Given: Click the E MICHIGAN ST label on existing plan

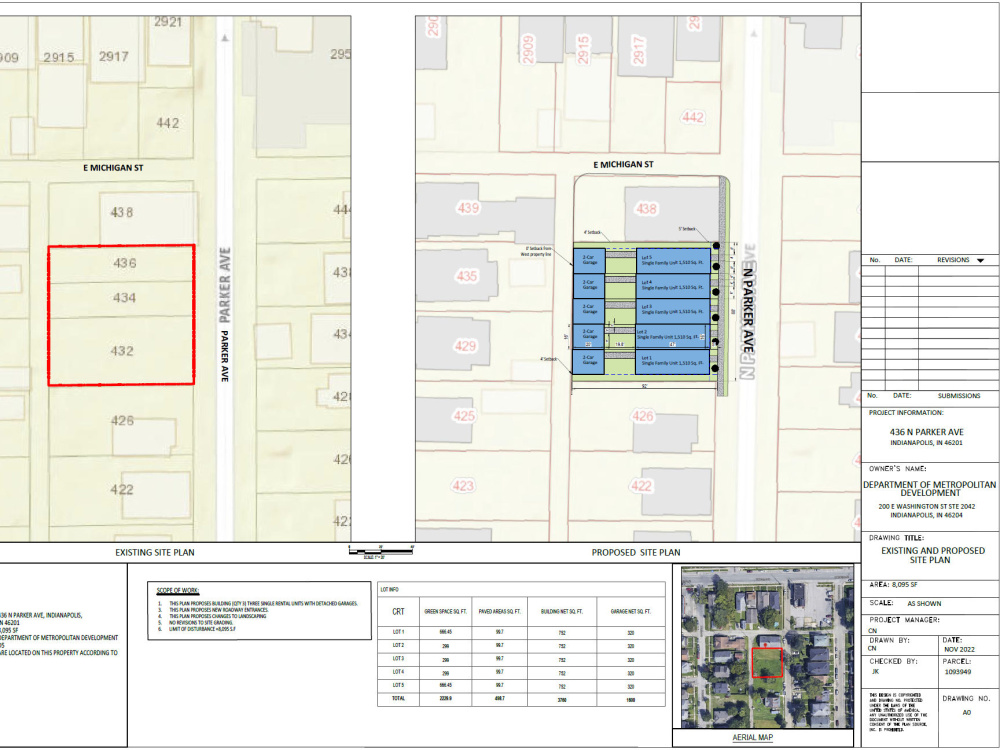Looking at the screenshot, I should 114,168.
